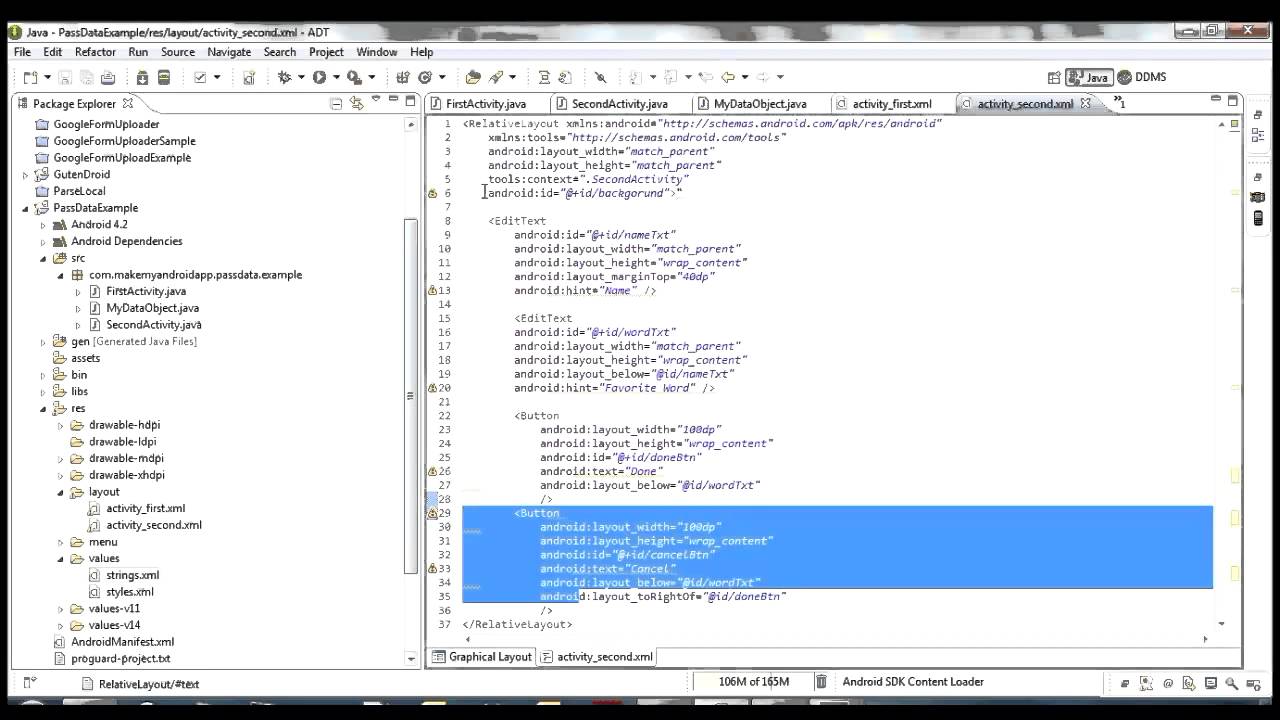This screenshot has width=1280, height=720.
Task: Collapse all in Package Explorer
Action: point(337,103)
